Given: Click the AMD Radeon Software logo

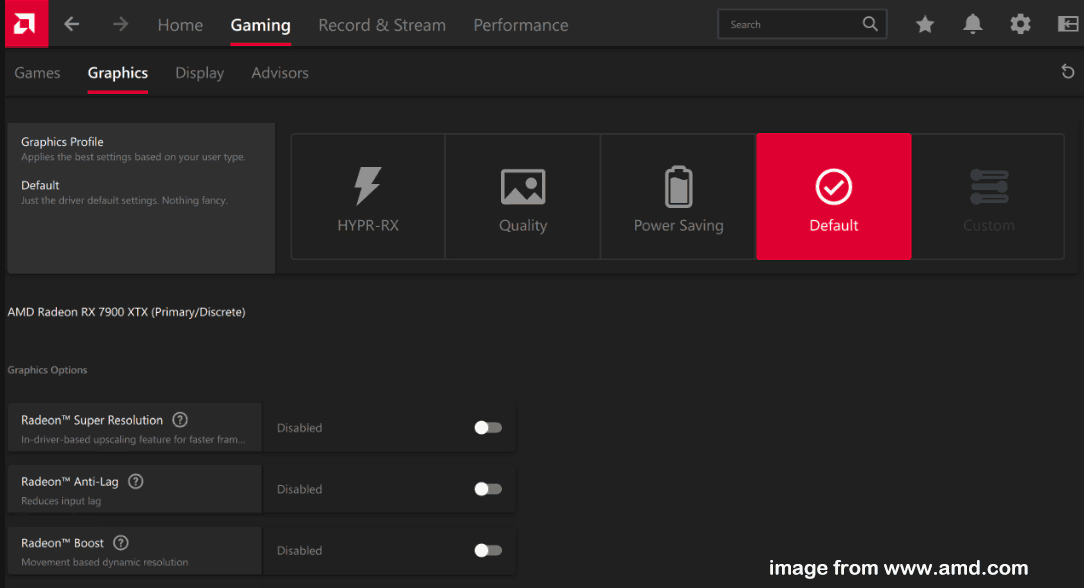Looking at the screenshot, I should point(26,24).
